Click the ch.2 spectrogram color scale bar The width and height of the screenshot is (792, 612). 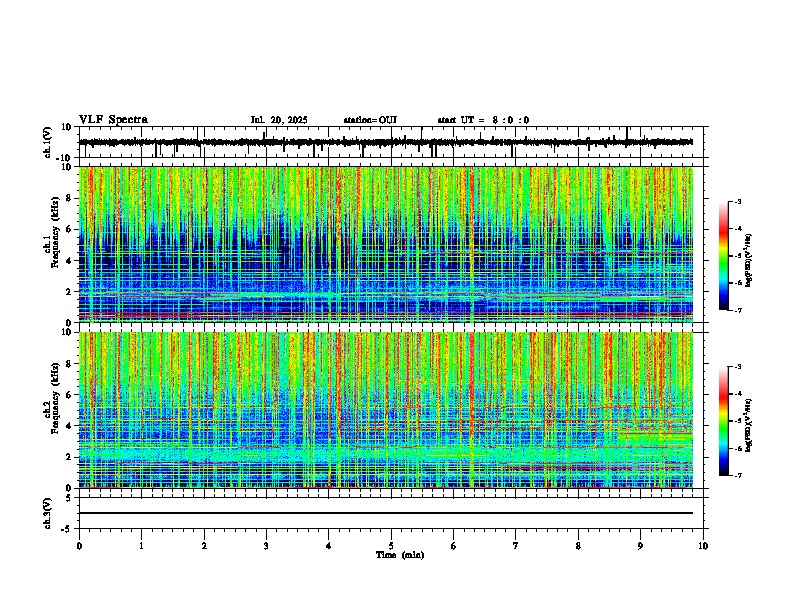(724, 421)
